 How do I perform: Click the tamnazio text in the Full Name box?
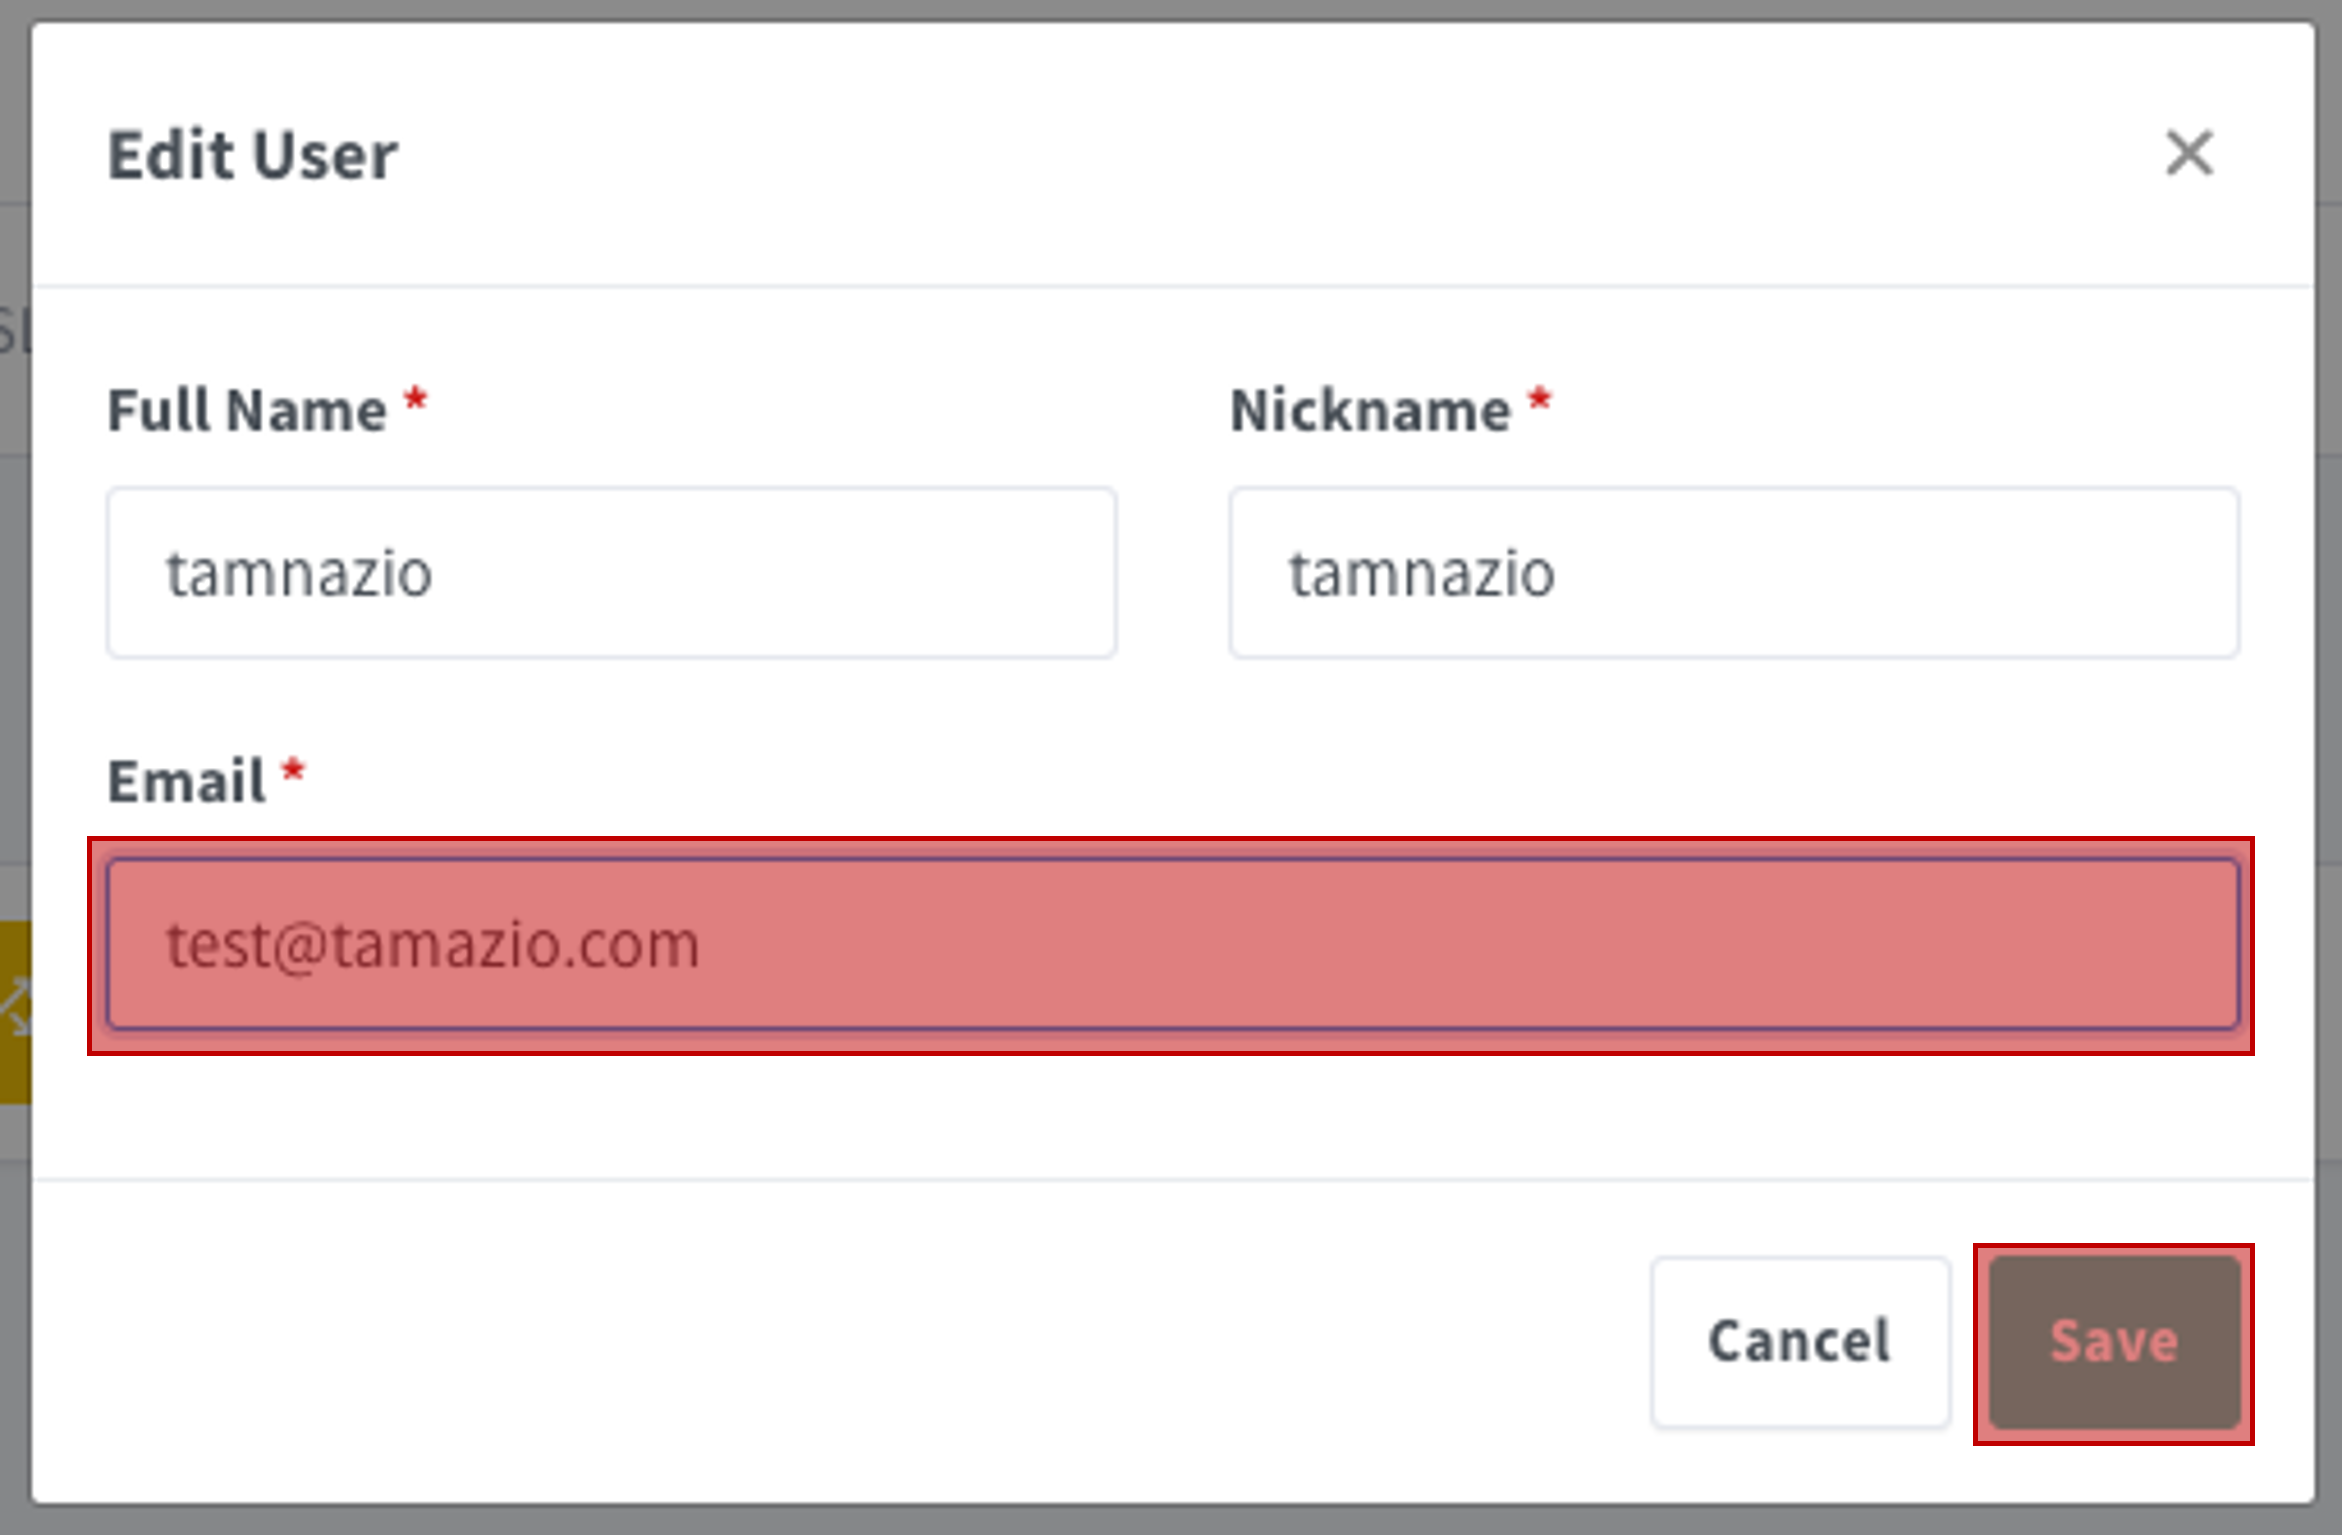(x=299, y=573)
